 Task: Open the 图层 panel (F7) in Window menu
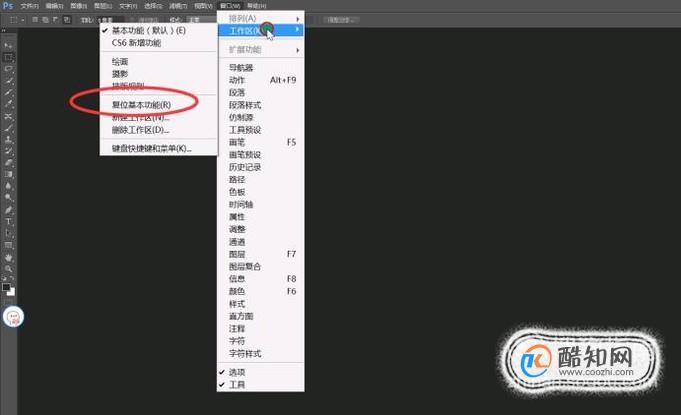(x=261, y=254)
